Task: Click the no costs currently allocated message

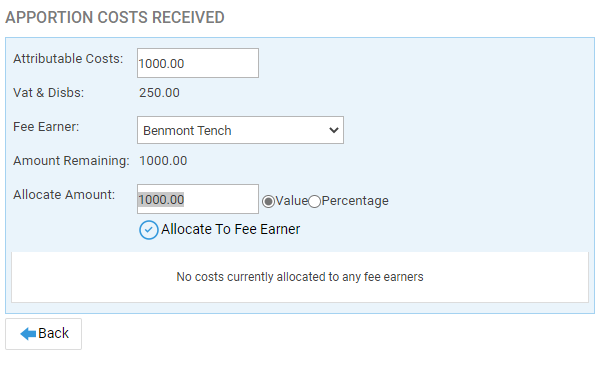Action: 300,277
